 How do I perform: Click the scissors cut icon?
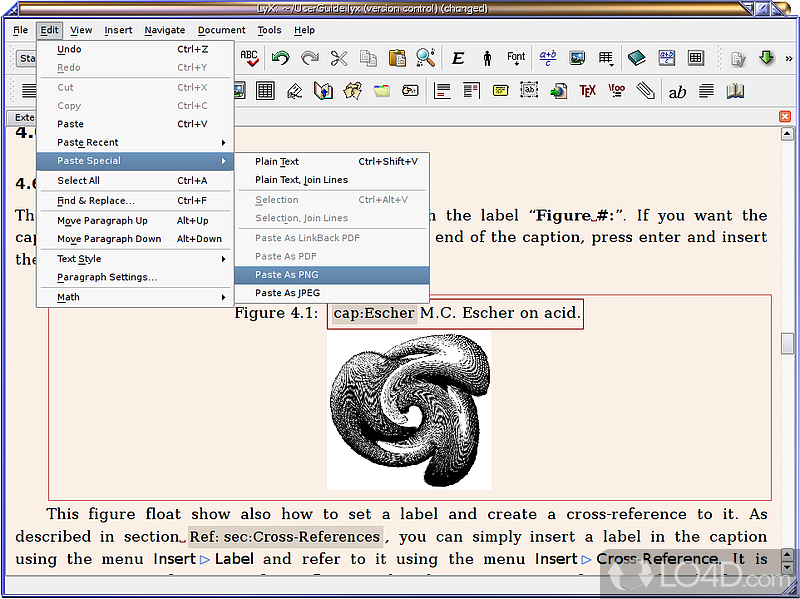coord(339,58)
